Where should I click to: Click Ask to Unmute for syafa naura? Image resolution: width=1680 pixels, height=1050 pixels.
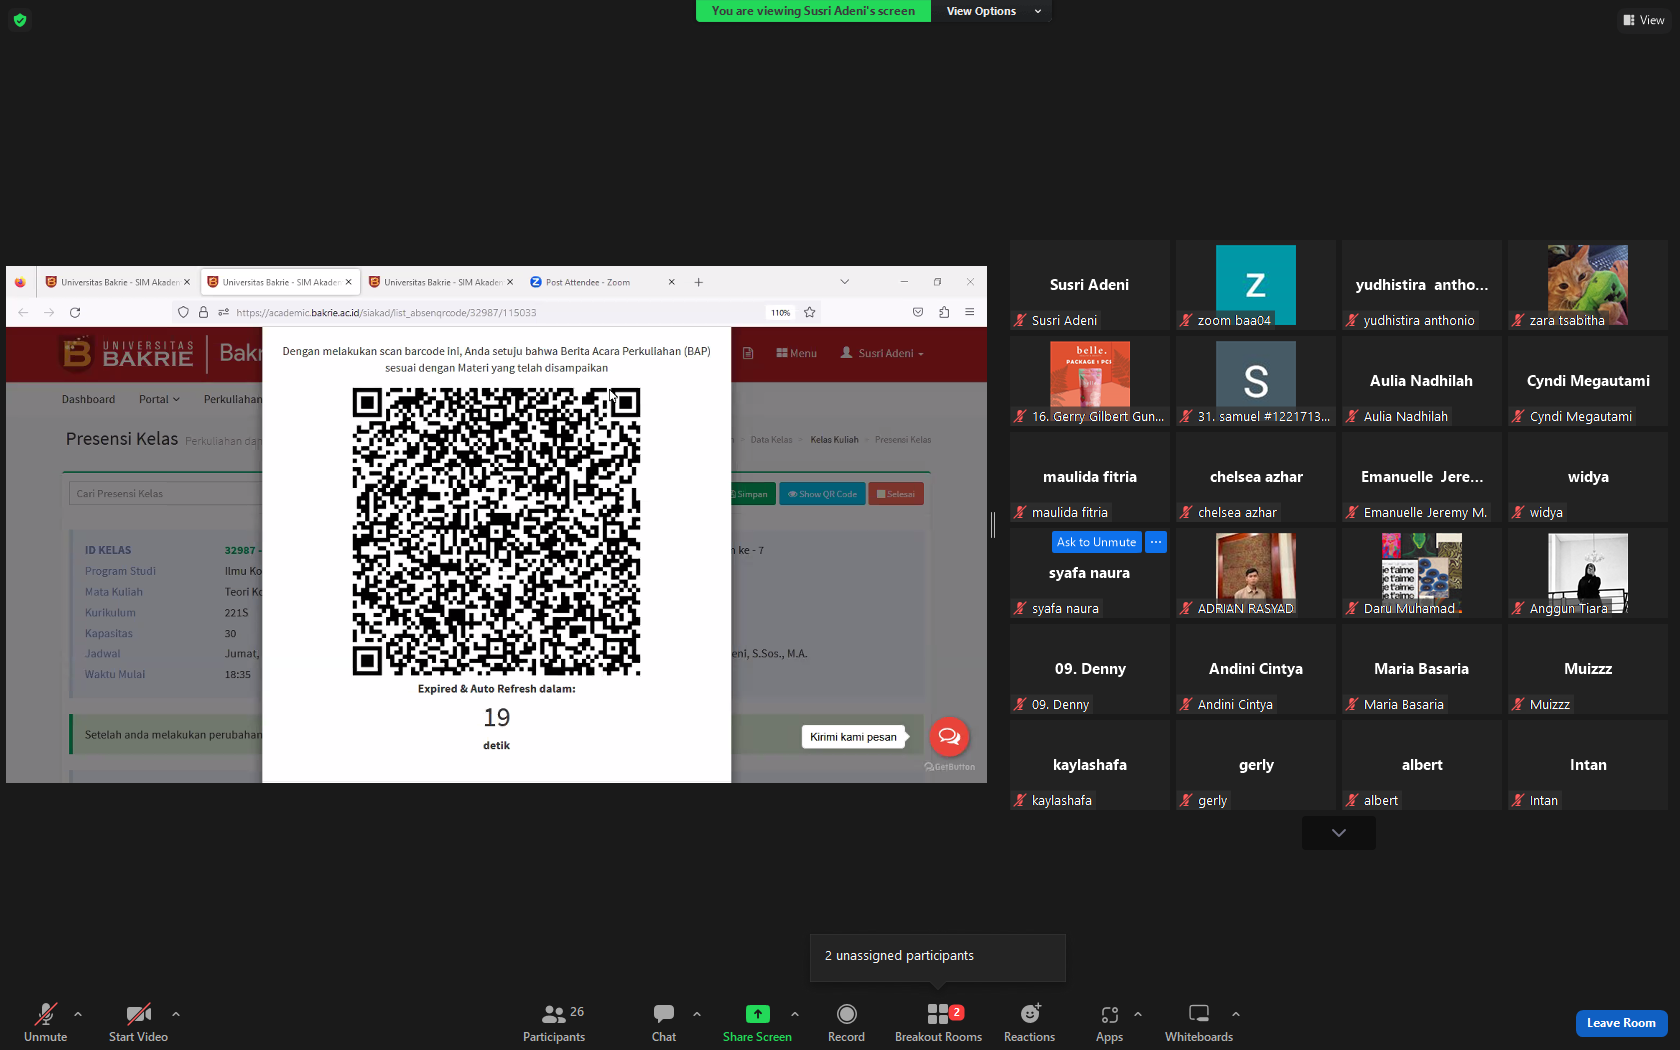(1096, 542)
